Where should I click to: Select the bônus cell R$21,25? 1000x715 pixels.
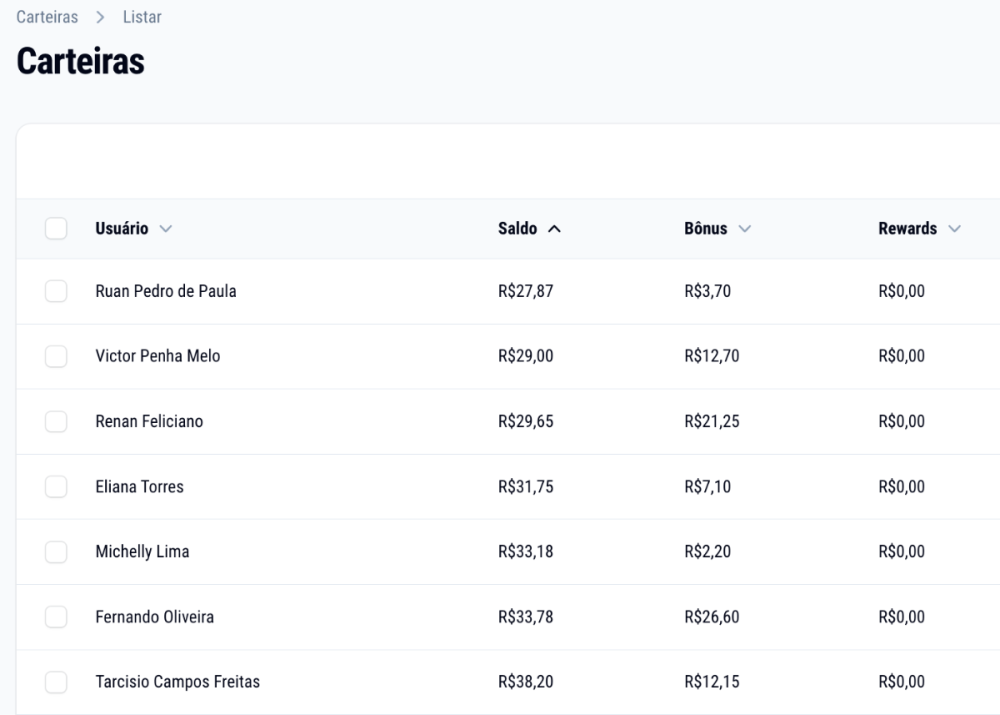click(x=712, y=422)
